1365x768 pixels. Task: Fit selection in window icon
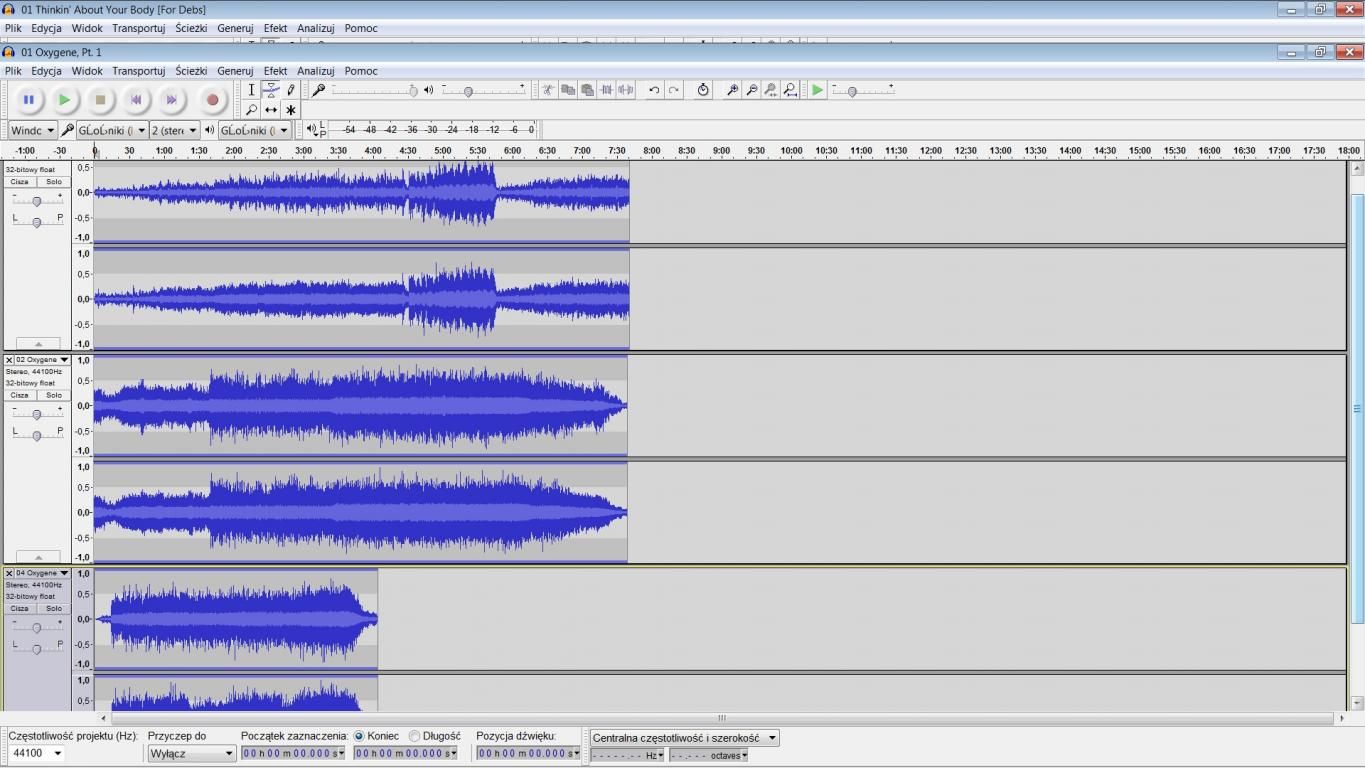click(771, 90)
